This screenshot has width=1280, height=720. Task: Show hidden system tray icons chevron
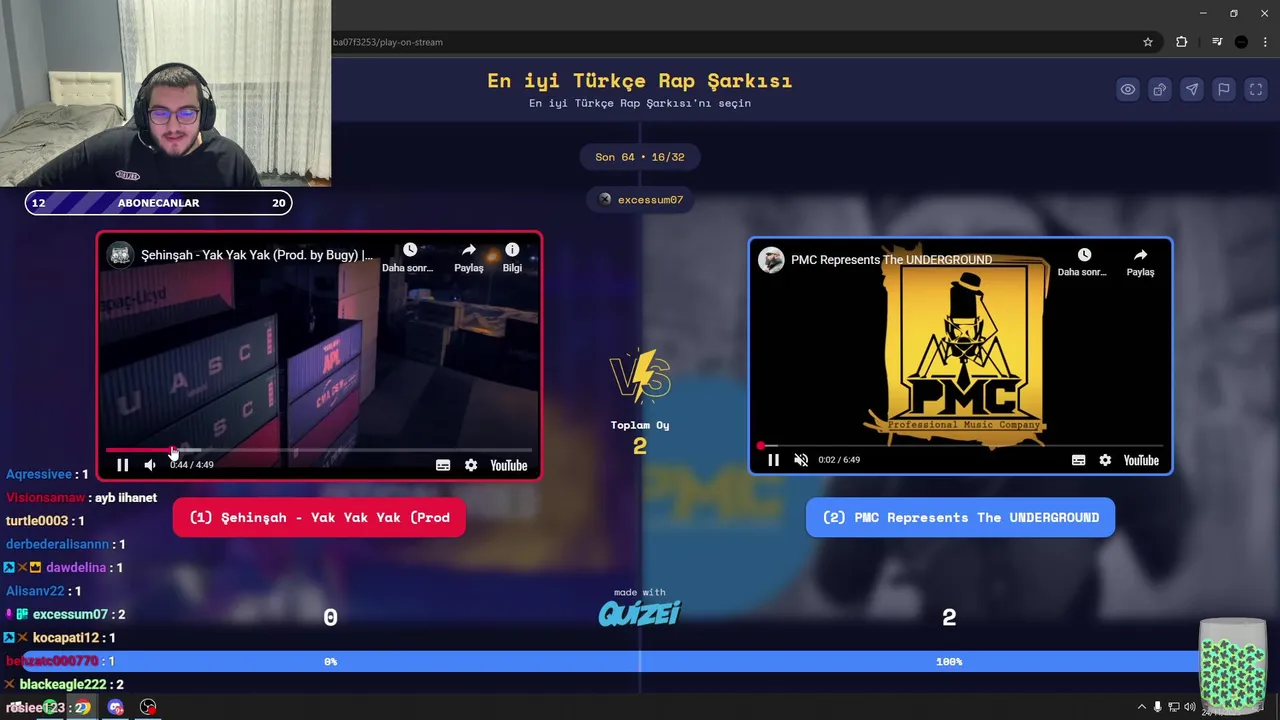click(1141, 708)
